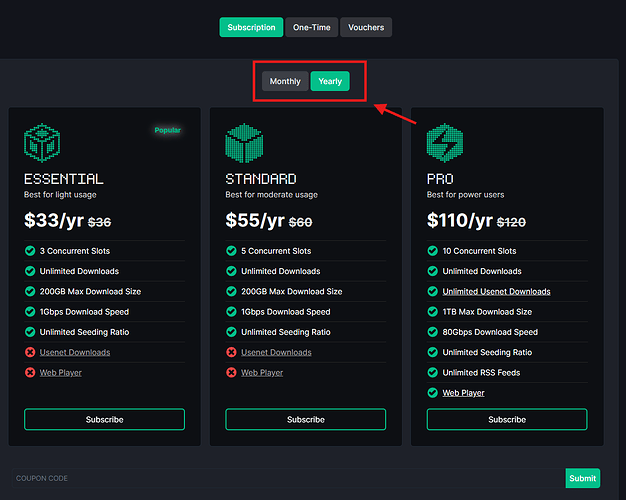The width and height of the screenshot is (626, 500).
Task: Click the Popular badge on Essential
Action: click(x=168, y=130)
